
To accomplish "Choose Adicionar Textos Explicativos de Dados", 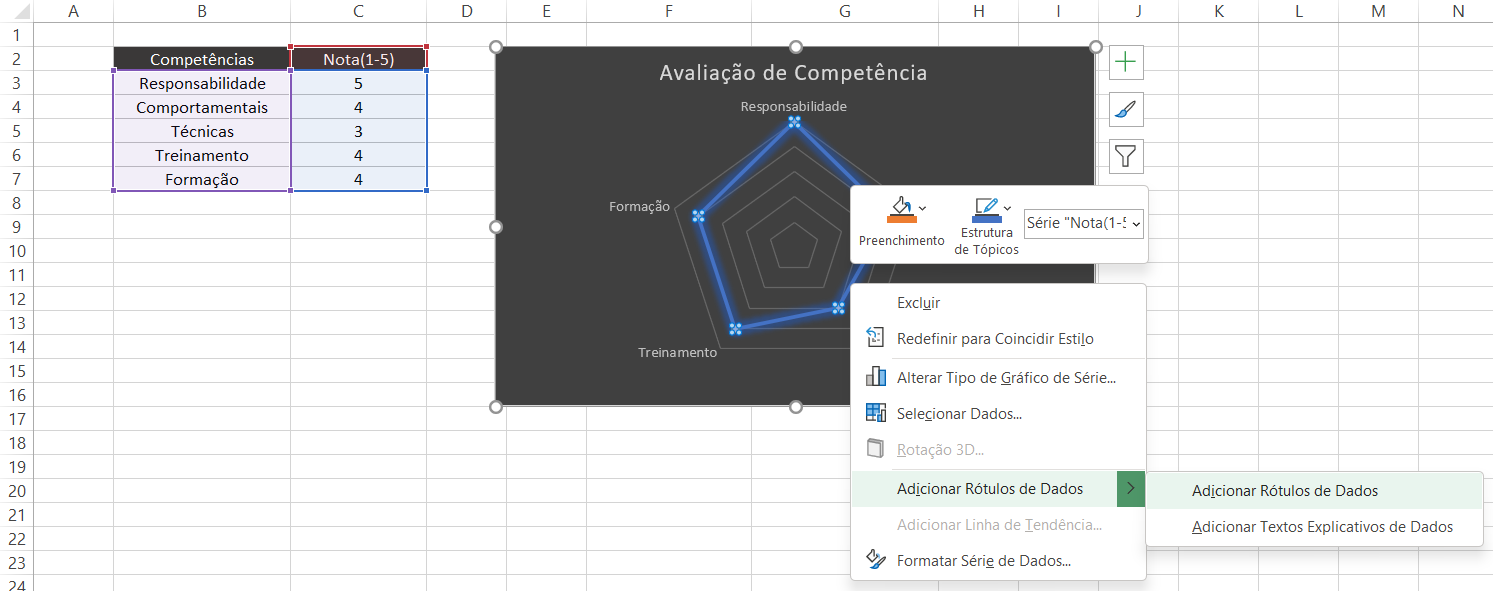I will click(1322, 526).
